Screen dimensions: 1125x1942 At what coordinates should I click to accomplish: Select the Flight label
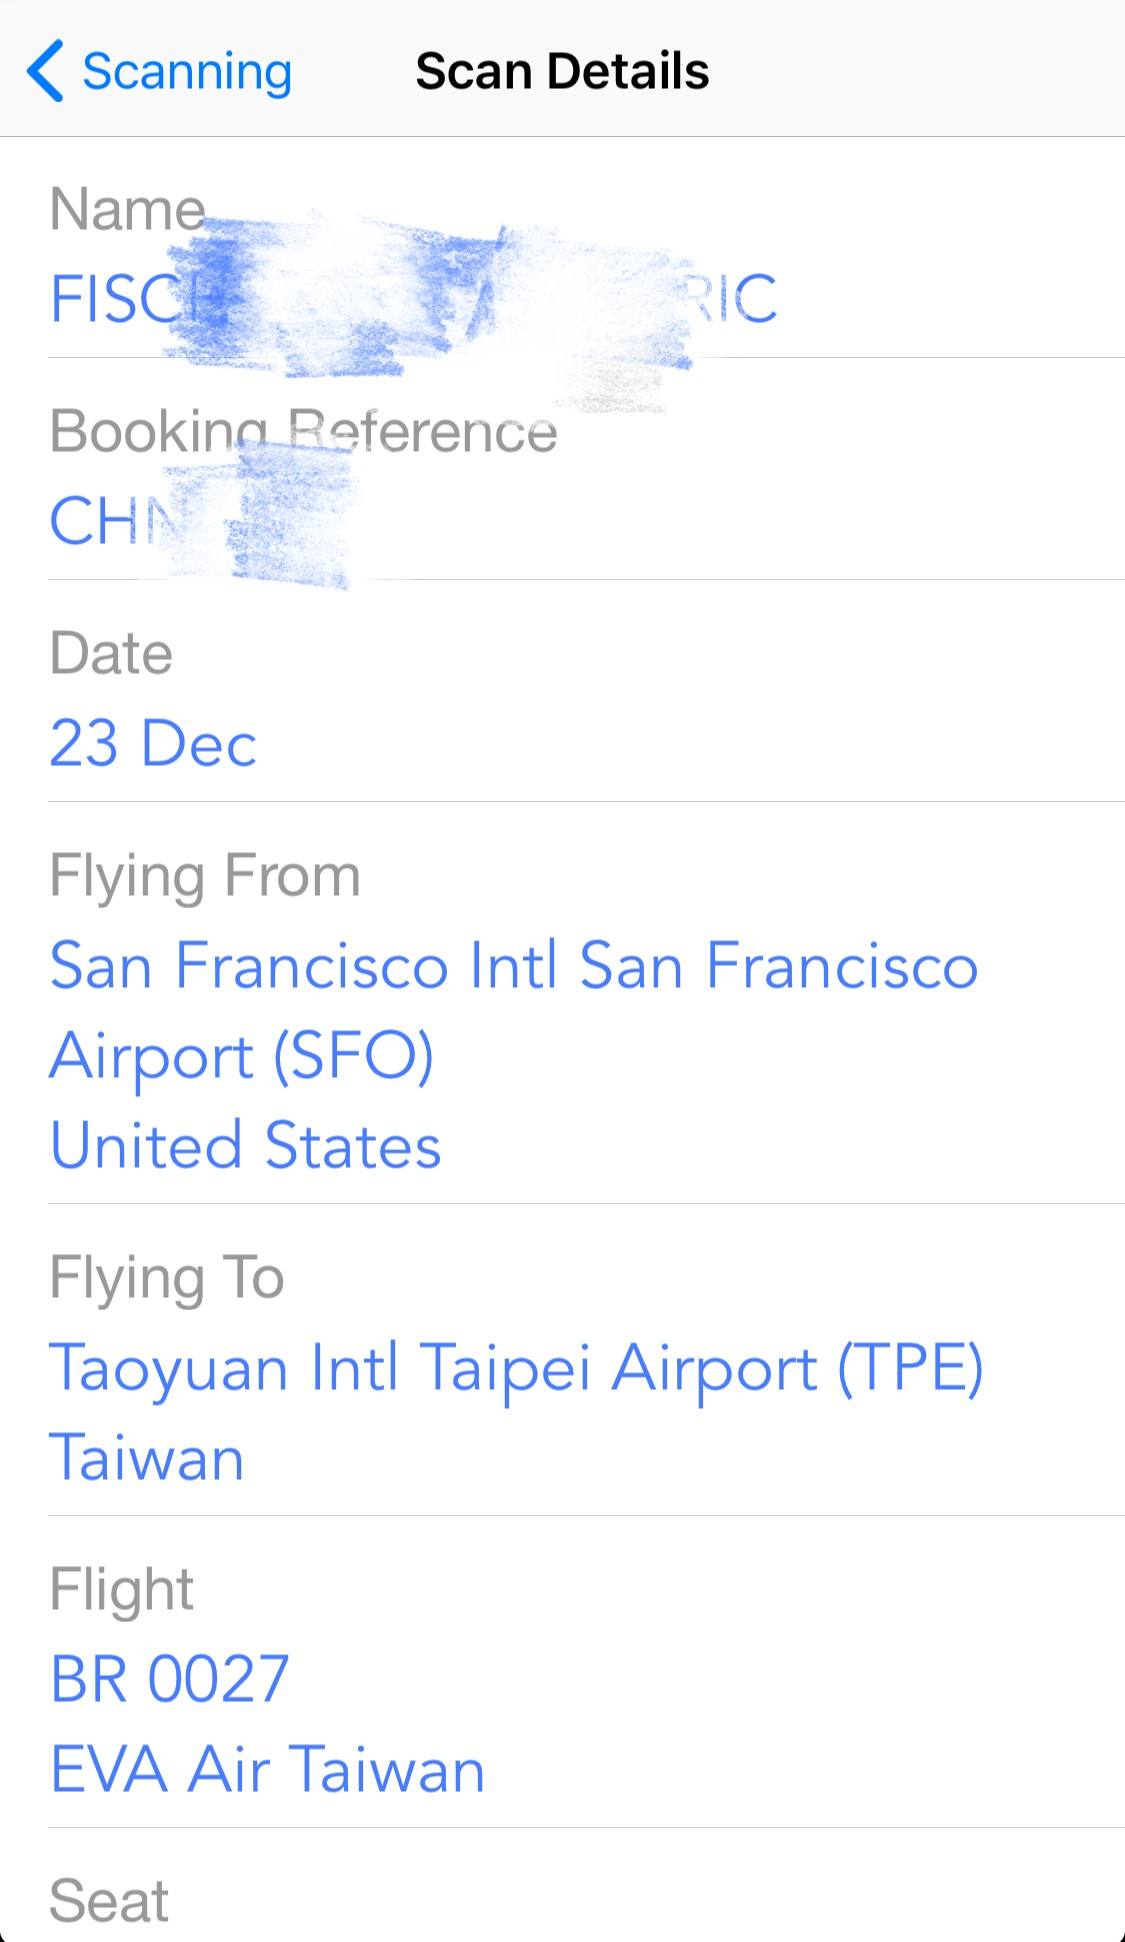[x=121, y=1590]
